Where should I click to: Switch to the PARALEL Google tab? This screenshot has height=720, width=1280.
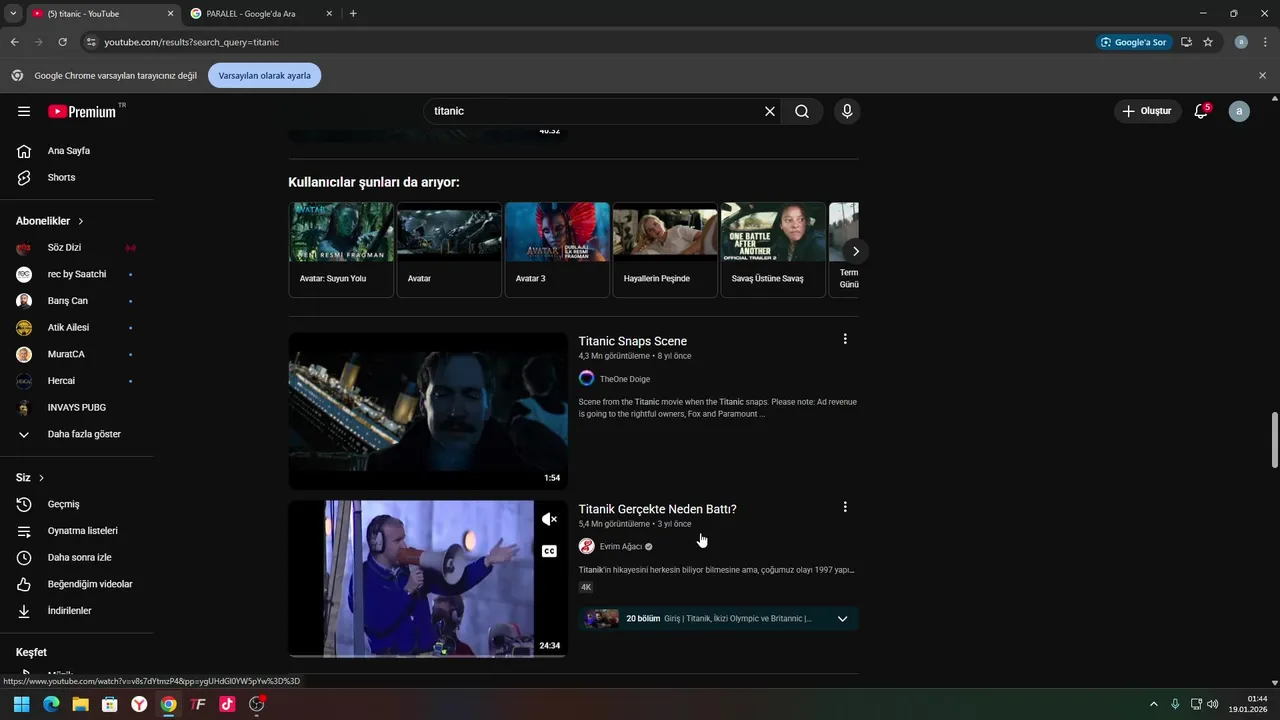pos(262,14)
